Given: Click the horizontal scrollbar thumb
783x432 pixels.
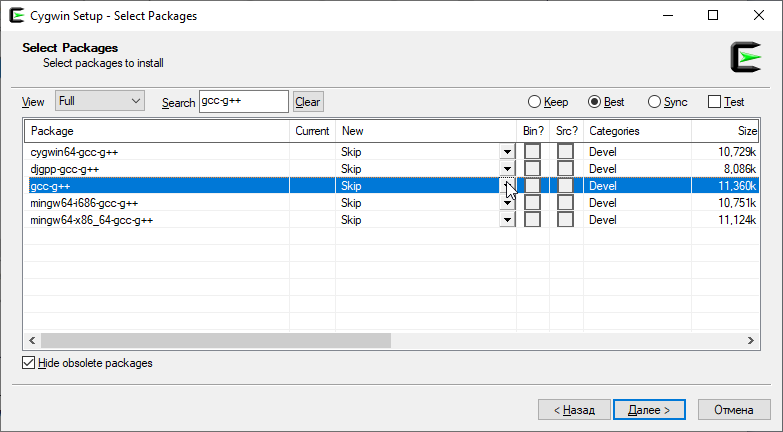Looking at the screenshot, I should pyautogui.click(x=215, y=341).
